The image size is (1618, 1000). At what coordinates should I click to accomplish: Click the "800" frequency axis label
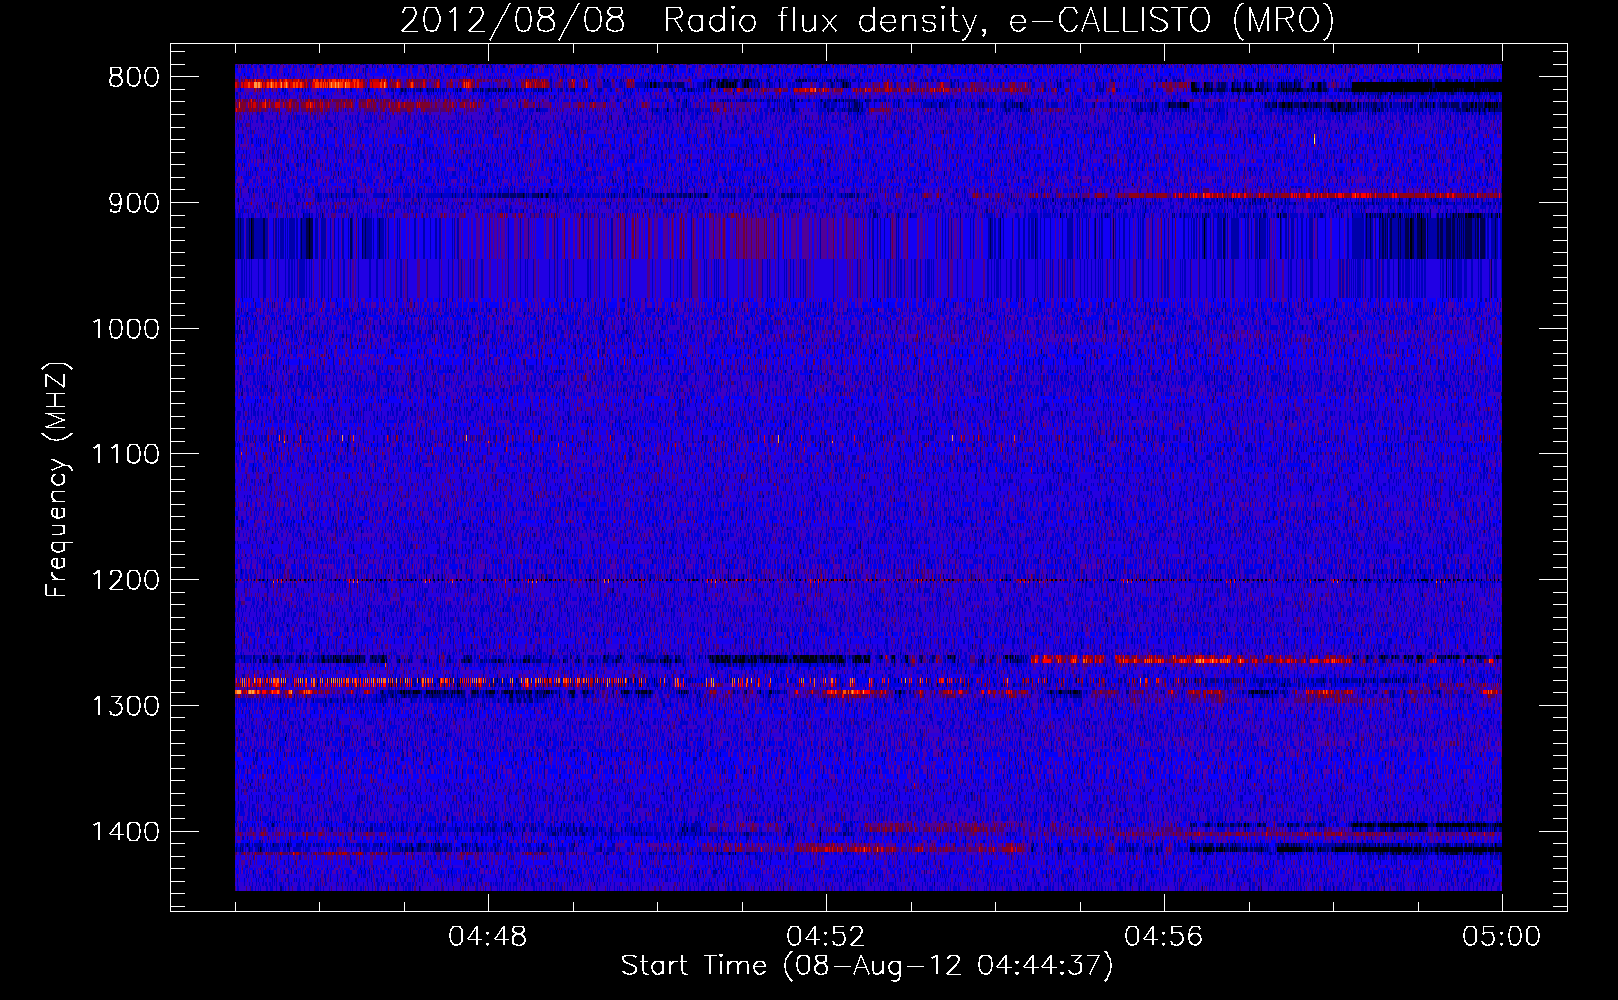(134, 78)
